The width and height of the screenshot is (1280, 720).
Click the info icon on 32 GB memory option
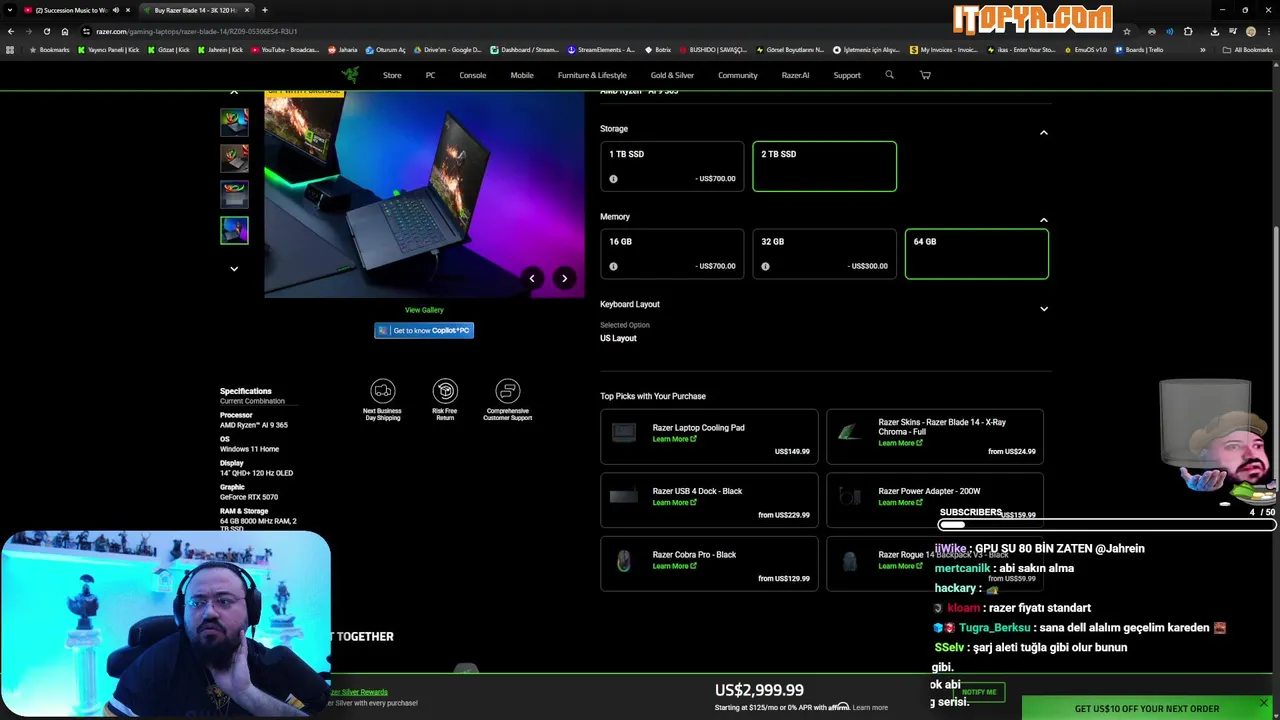click(765, 266)
